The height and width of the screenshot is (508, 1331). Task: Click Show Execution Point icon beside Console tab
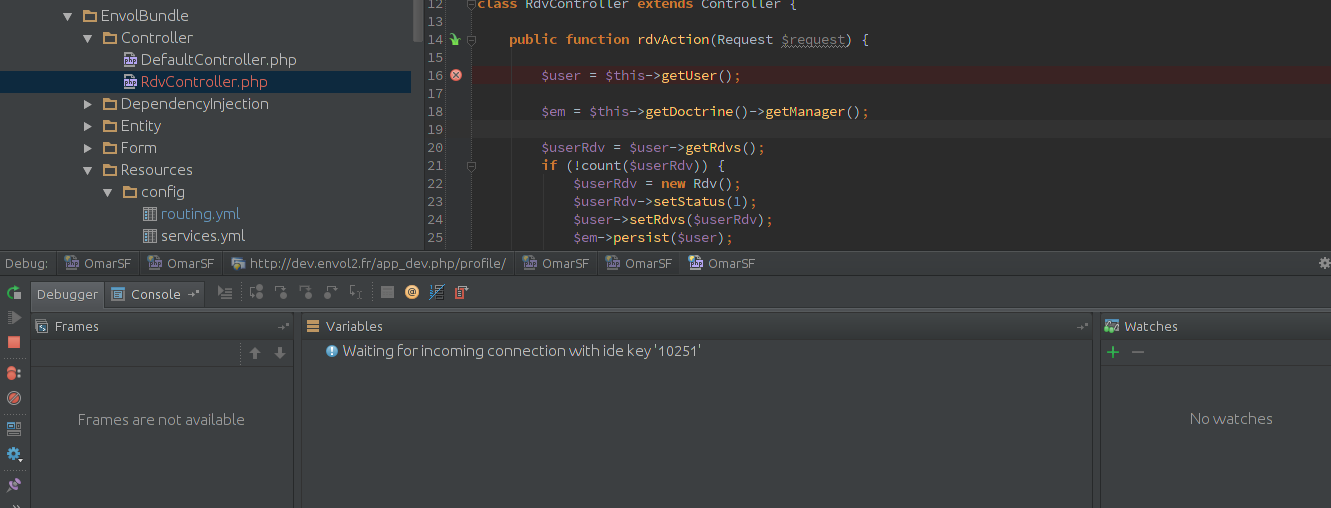(x=225, y=292)
